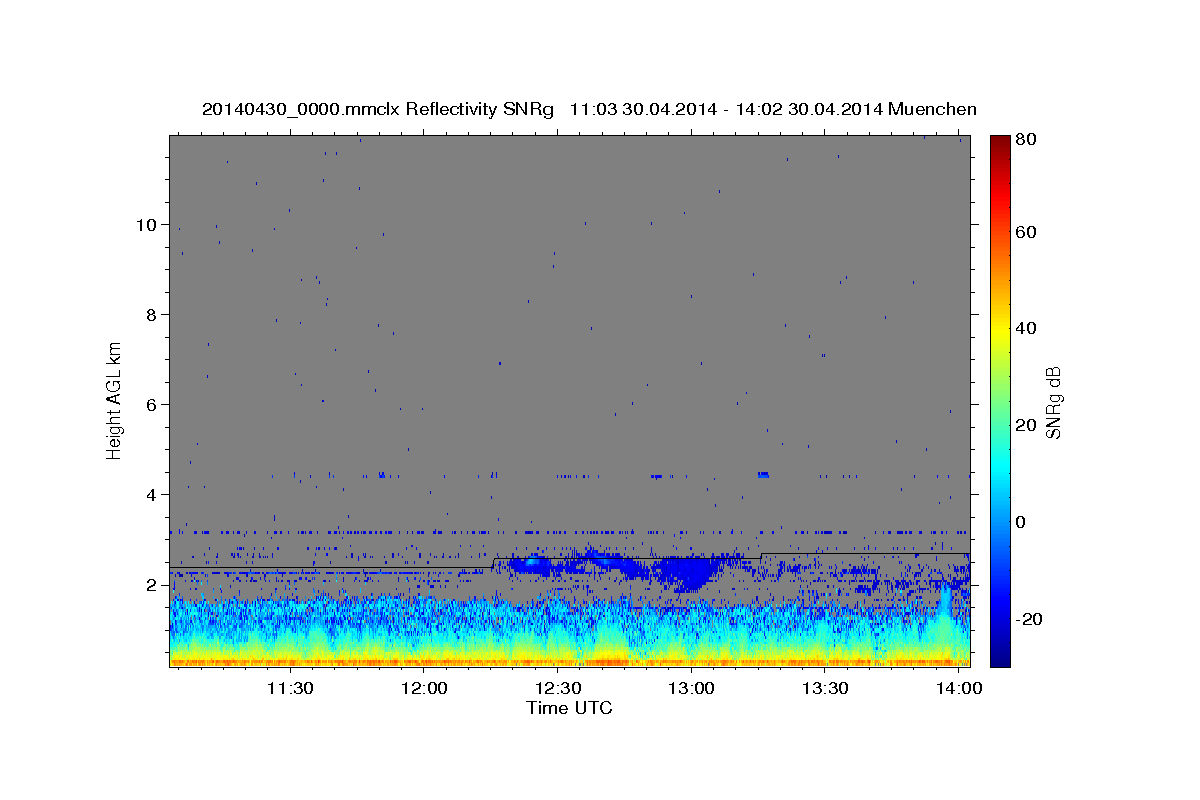This screenshot has height=800, width=1200.
Task: Click the 14:00 time tick label
Action: click(x=958, y=689)
